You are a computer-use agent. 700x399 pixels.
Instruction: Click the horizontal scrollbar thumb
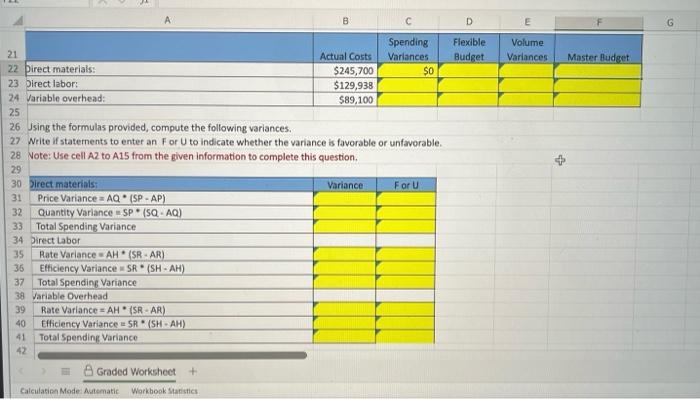pyautogui.click(x=172, y=355)
